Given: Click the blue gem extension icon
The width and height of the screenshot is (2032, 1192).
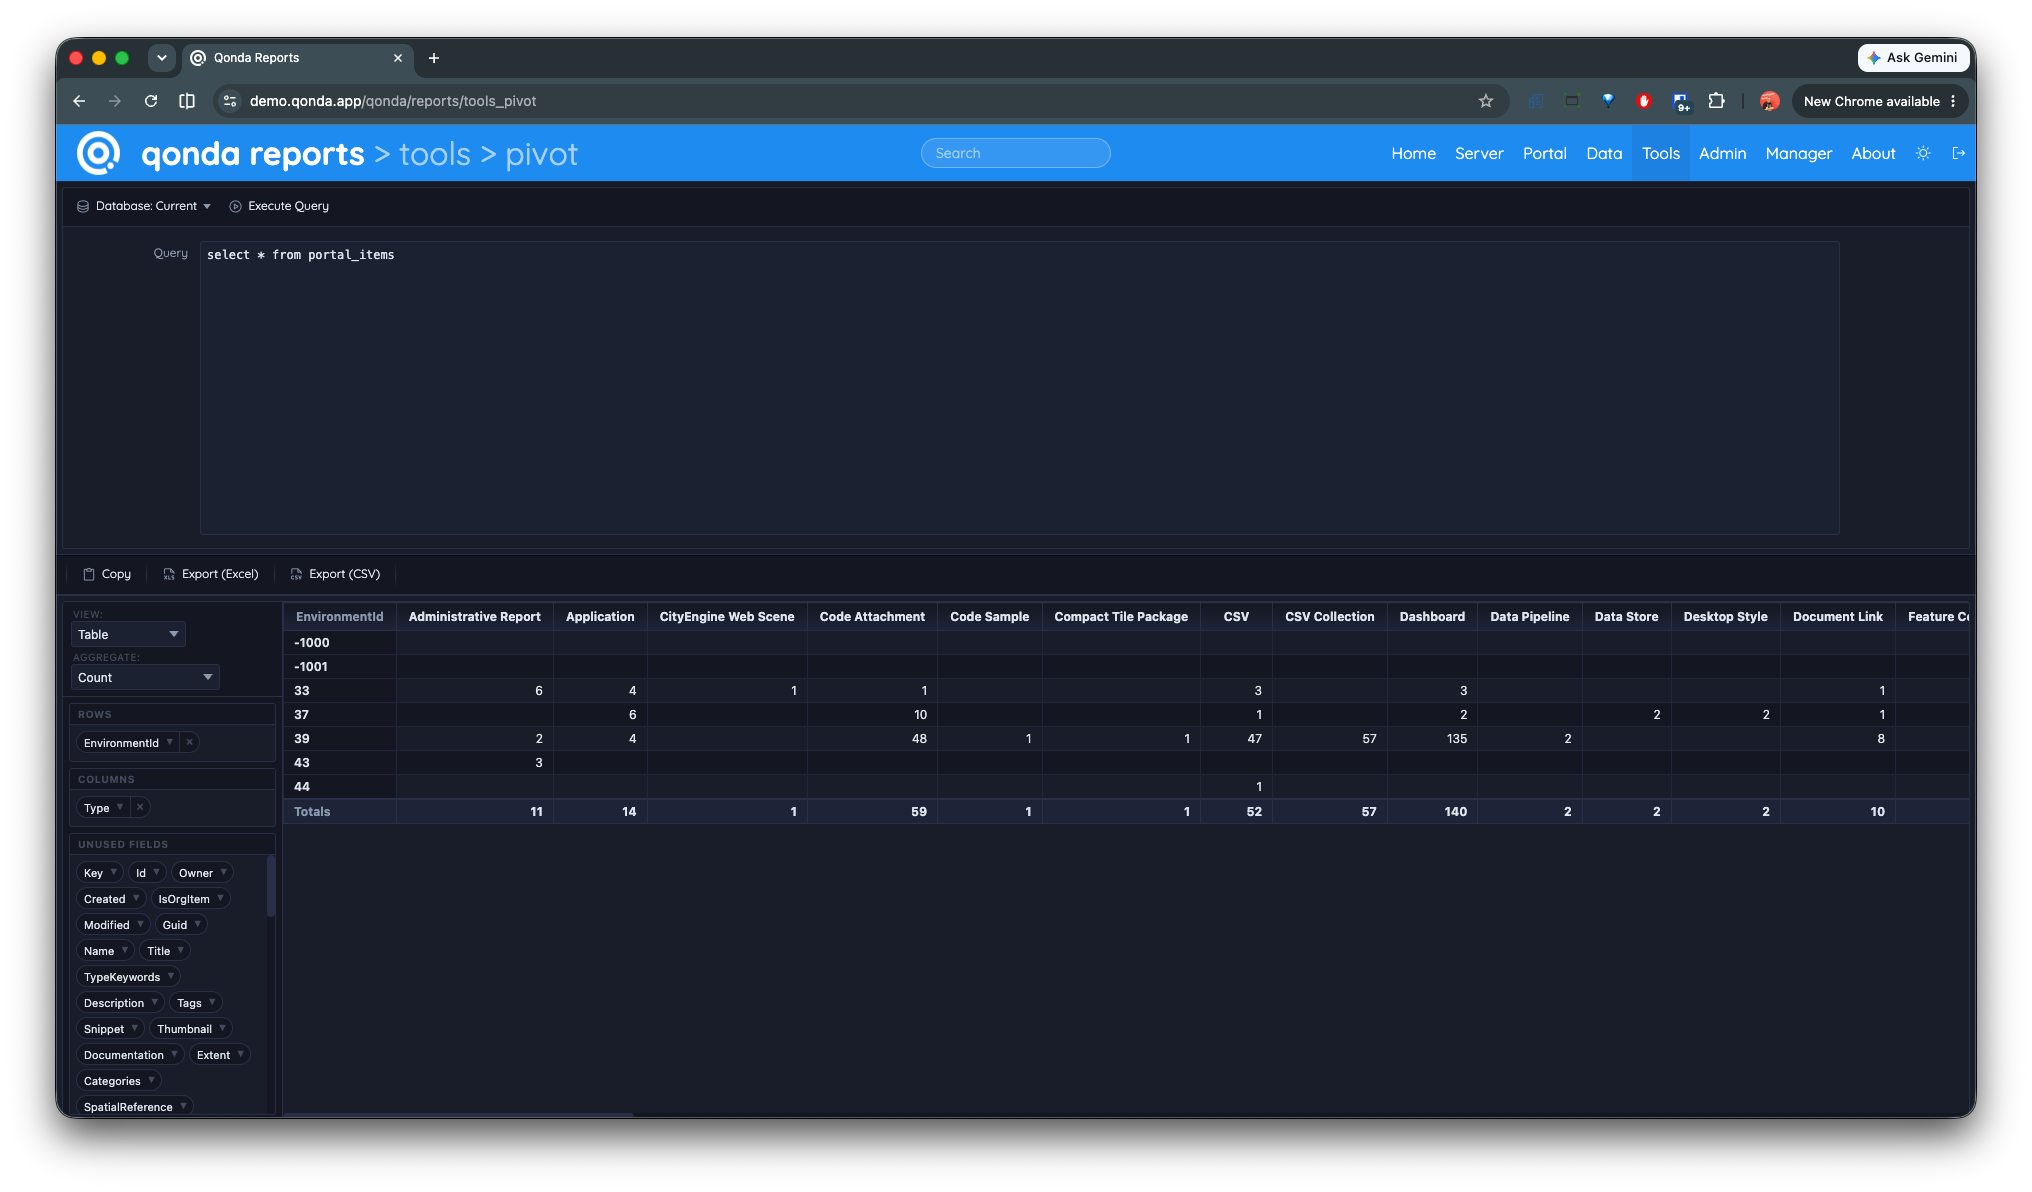Looking at the screenshot, I should (x=1608, y=101).
